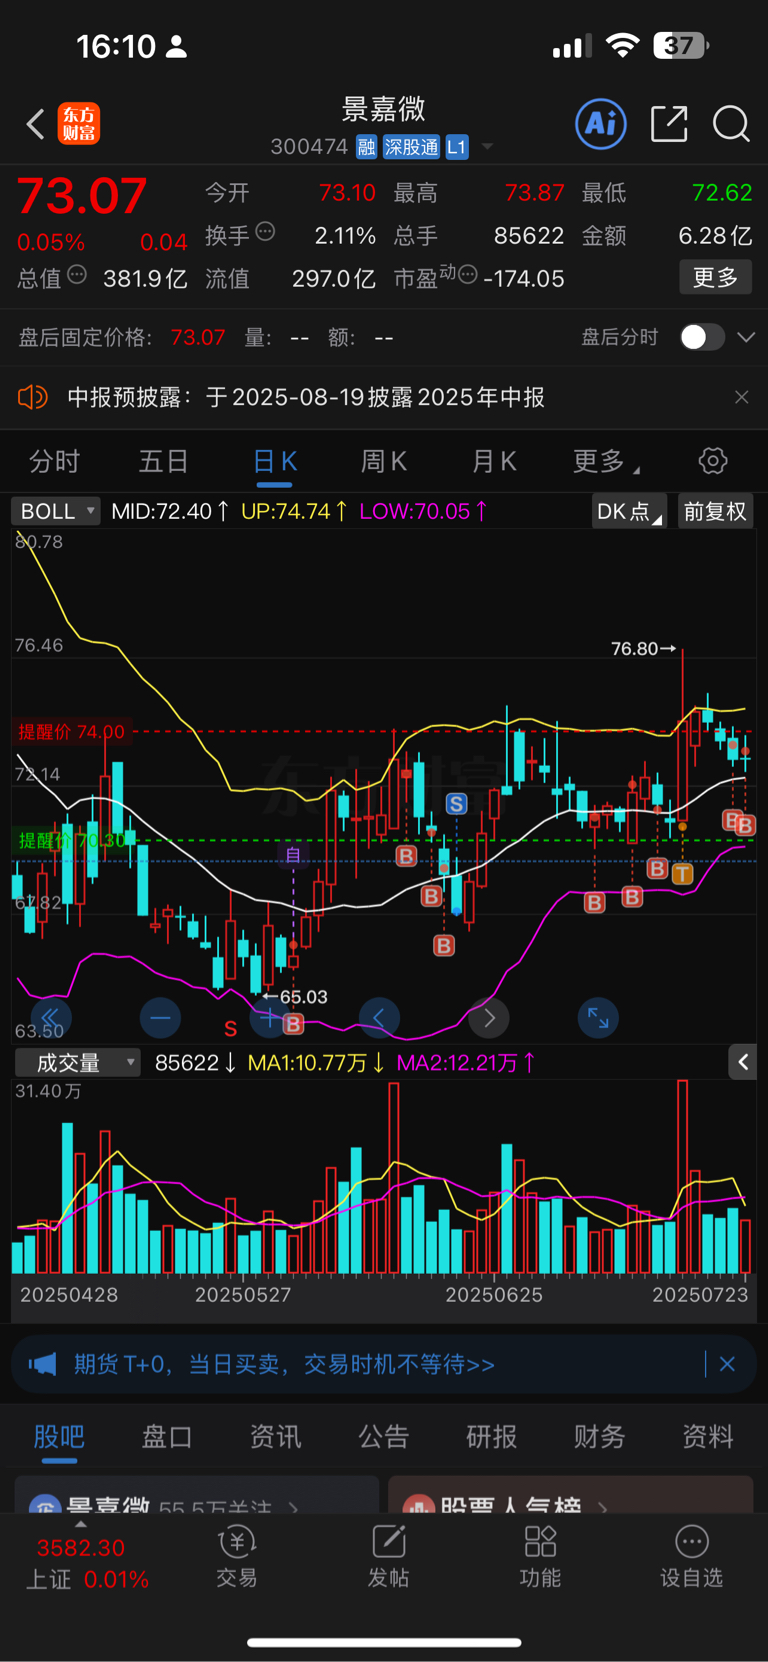This screenshot has width=768, height=1662.
Task: Open the 盘口 tab
Action: [167, 1436]
